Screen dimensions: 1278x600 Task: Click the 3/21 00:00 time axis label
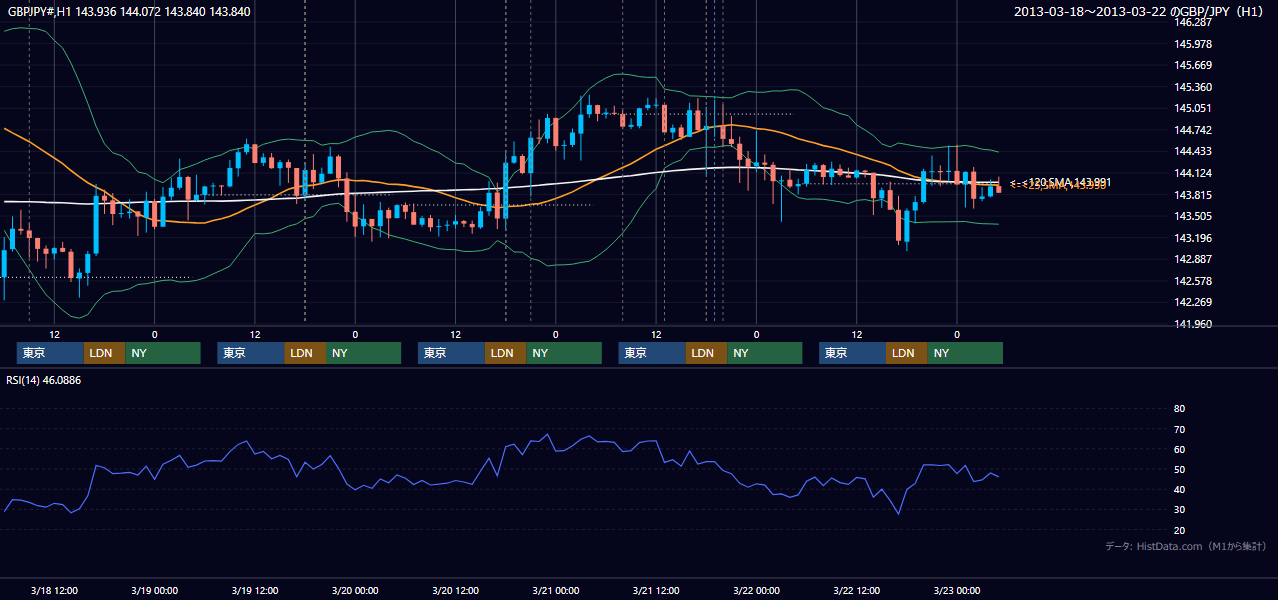tap(556, 590)
